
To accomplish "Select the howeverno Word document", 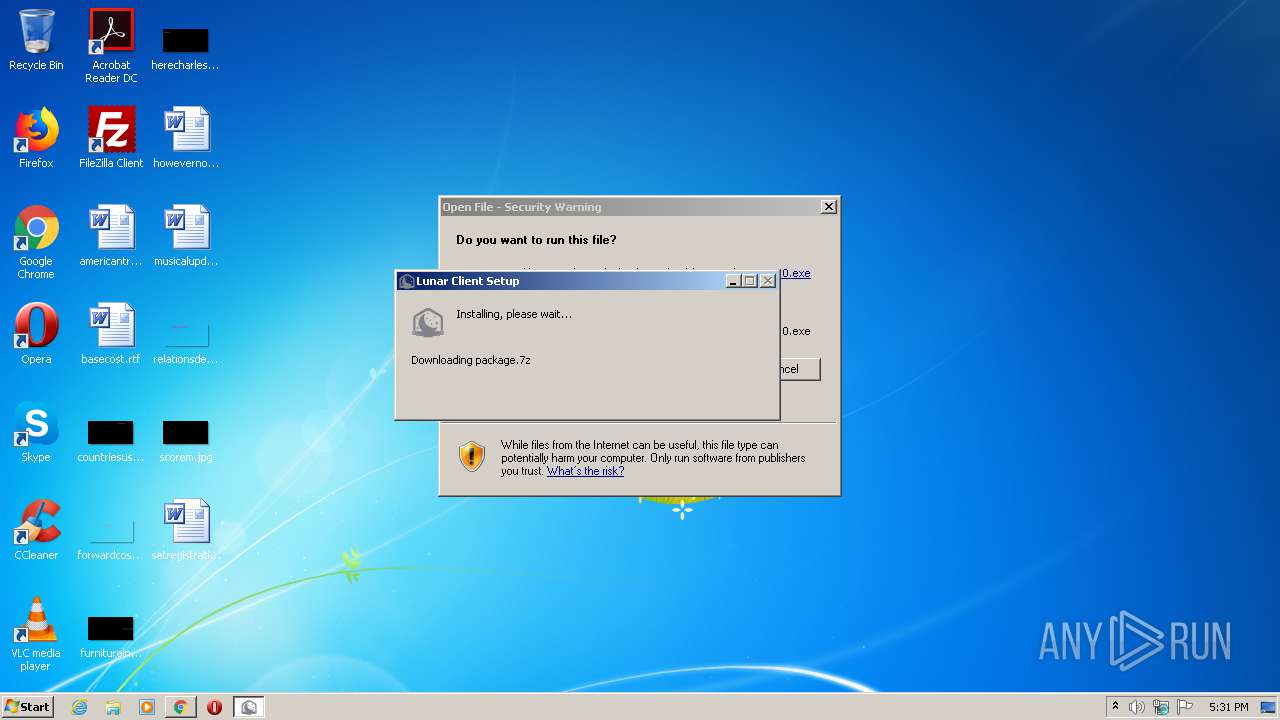I will pos(186,138).
